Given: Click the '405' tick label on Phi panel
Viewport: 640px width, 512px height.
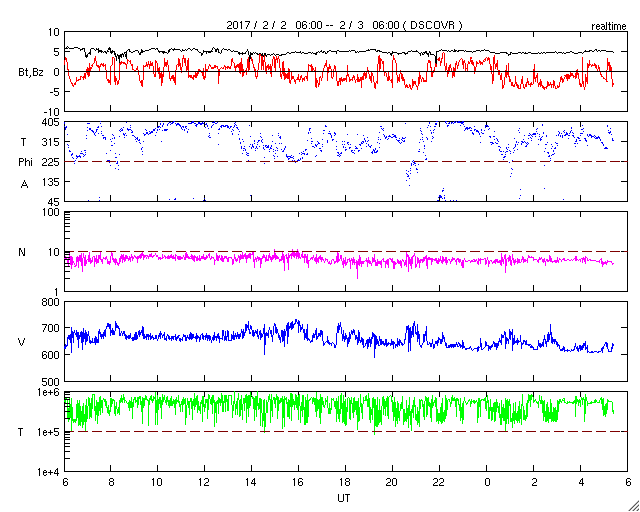Looking at the screenshot, I should tap(51, 122).
